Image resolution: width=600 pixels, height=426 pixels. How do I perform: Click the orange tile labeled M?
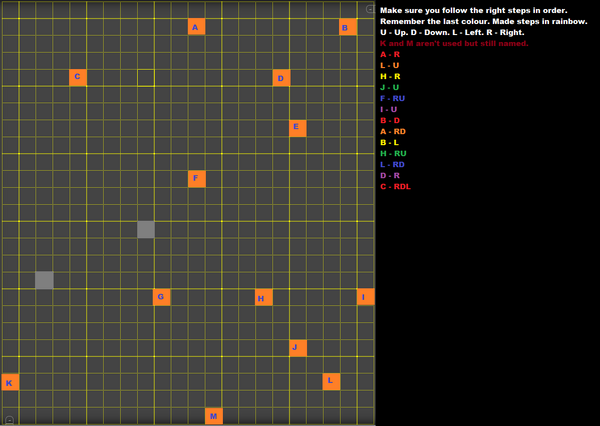coord(214,416)
